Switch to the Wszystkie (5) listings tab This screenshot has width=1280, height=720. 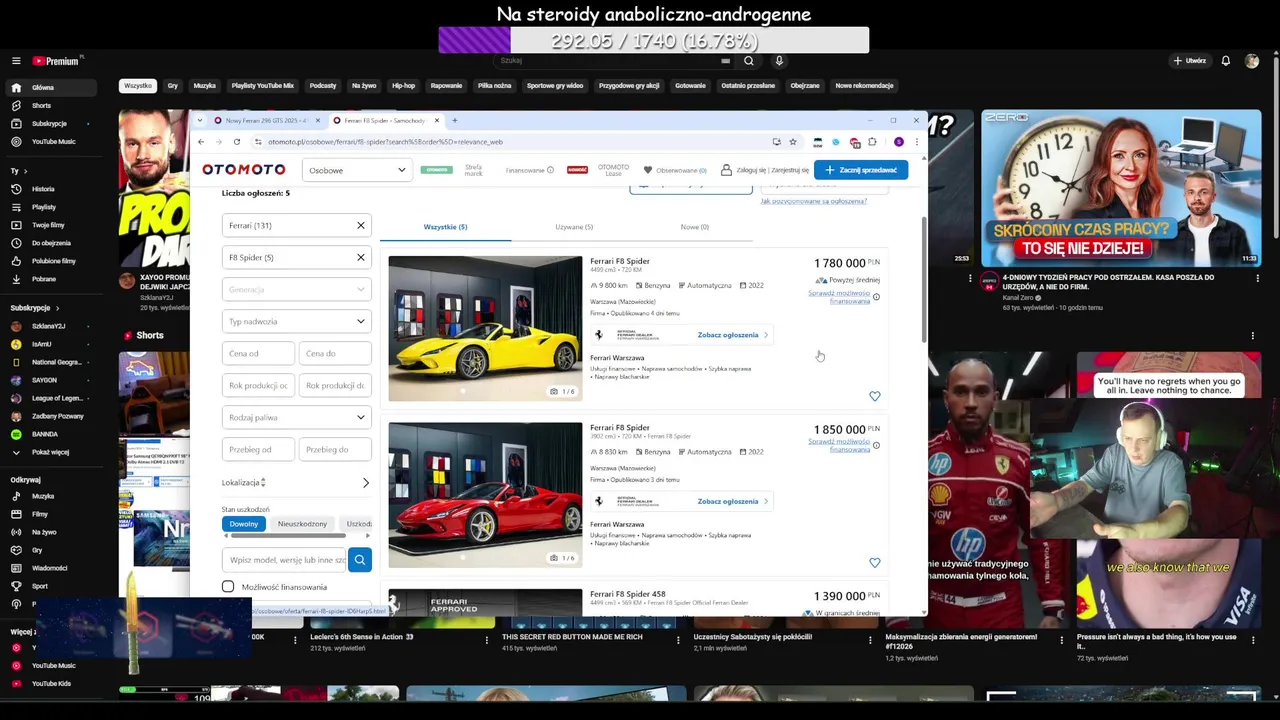click(445, 227)
